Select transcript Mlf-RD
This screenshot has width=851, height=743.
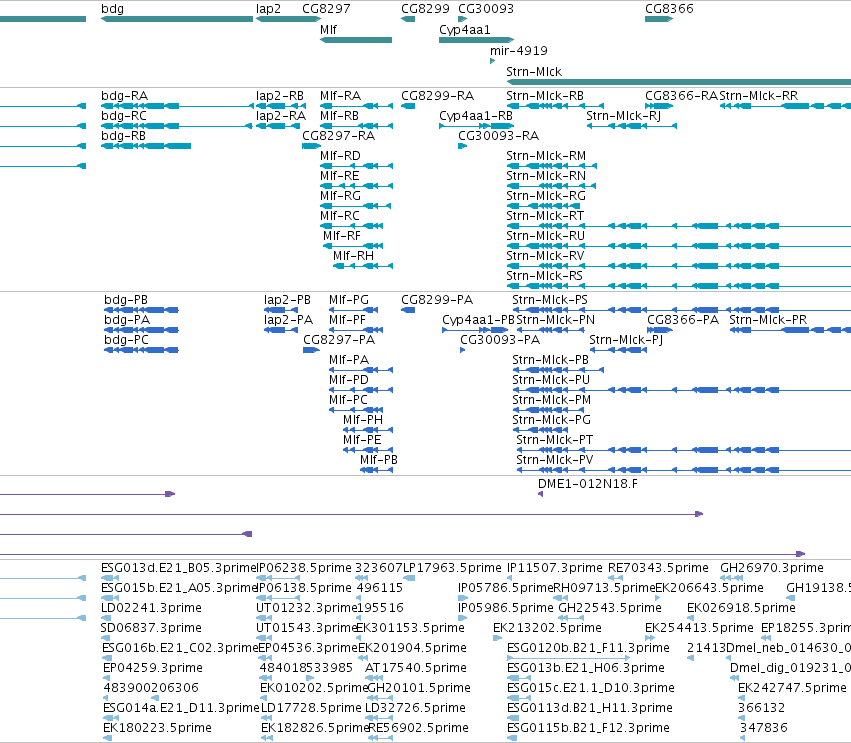[x=340, y=156]
